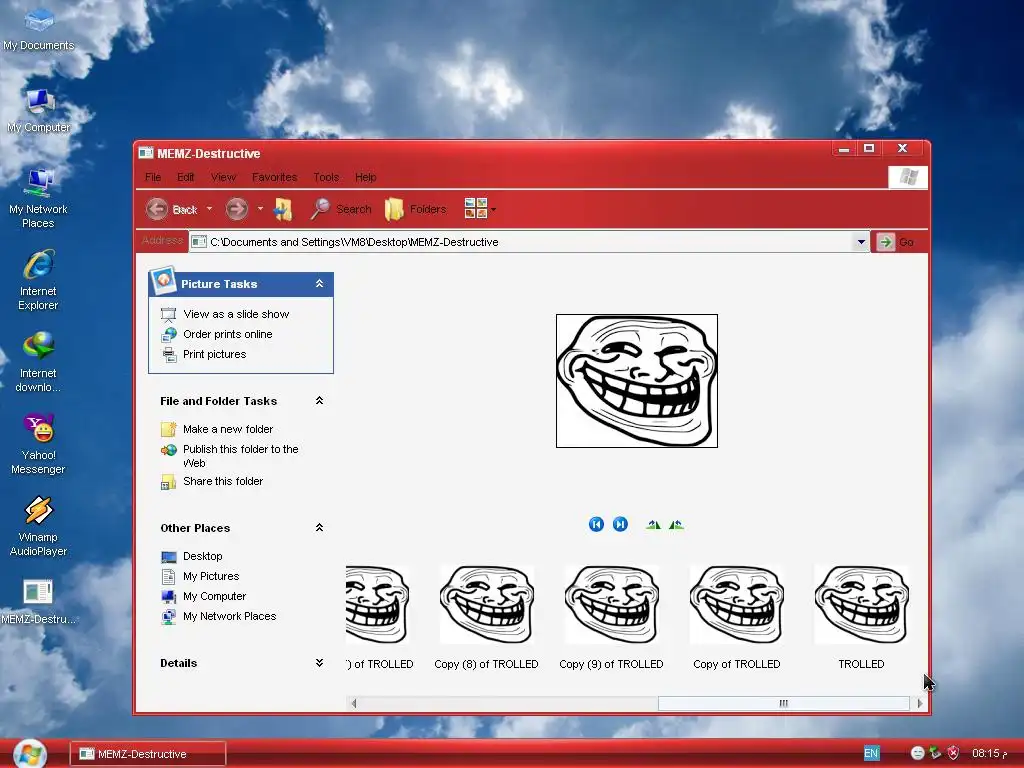
Task: Click the green Go arrow button
Action: [886, 242]
